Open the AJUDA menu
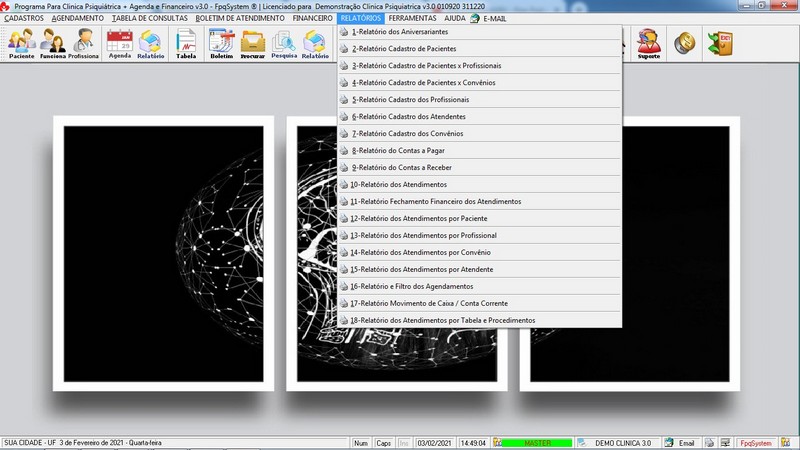The image size is (800, 450). point(455,18)
